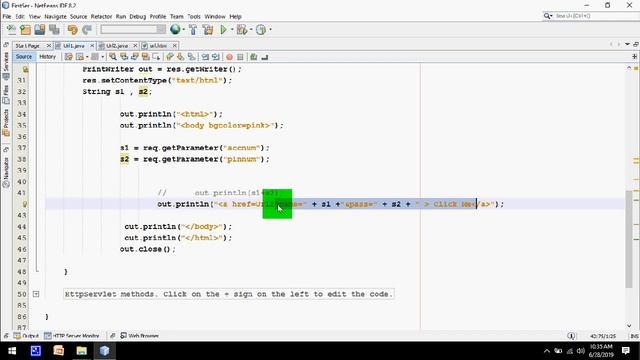
Task: Click the Find Selection magnifier icon
Action: tap(113, 57)
